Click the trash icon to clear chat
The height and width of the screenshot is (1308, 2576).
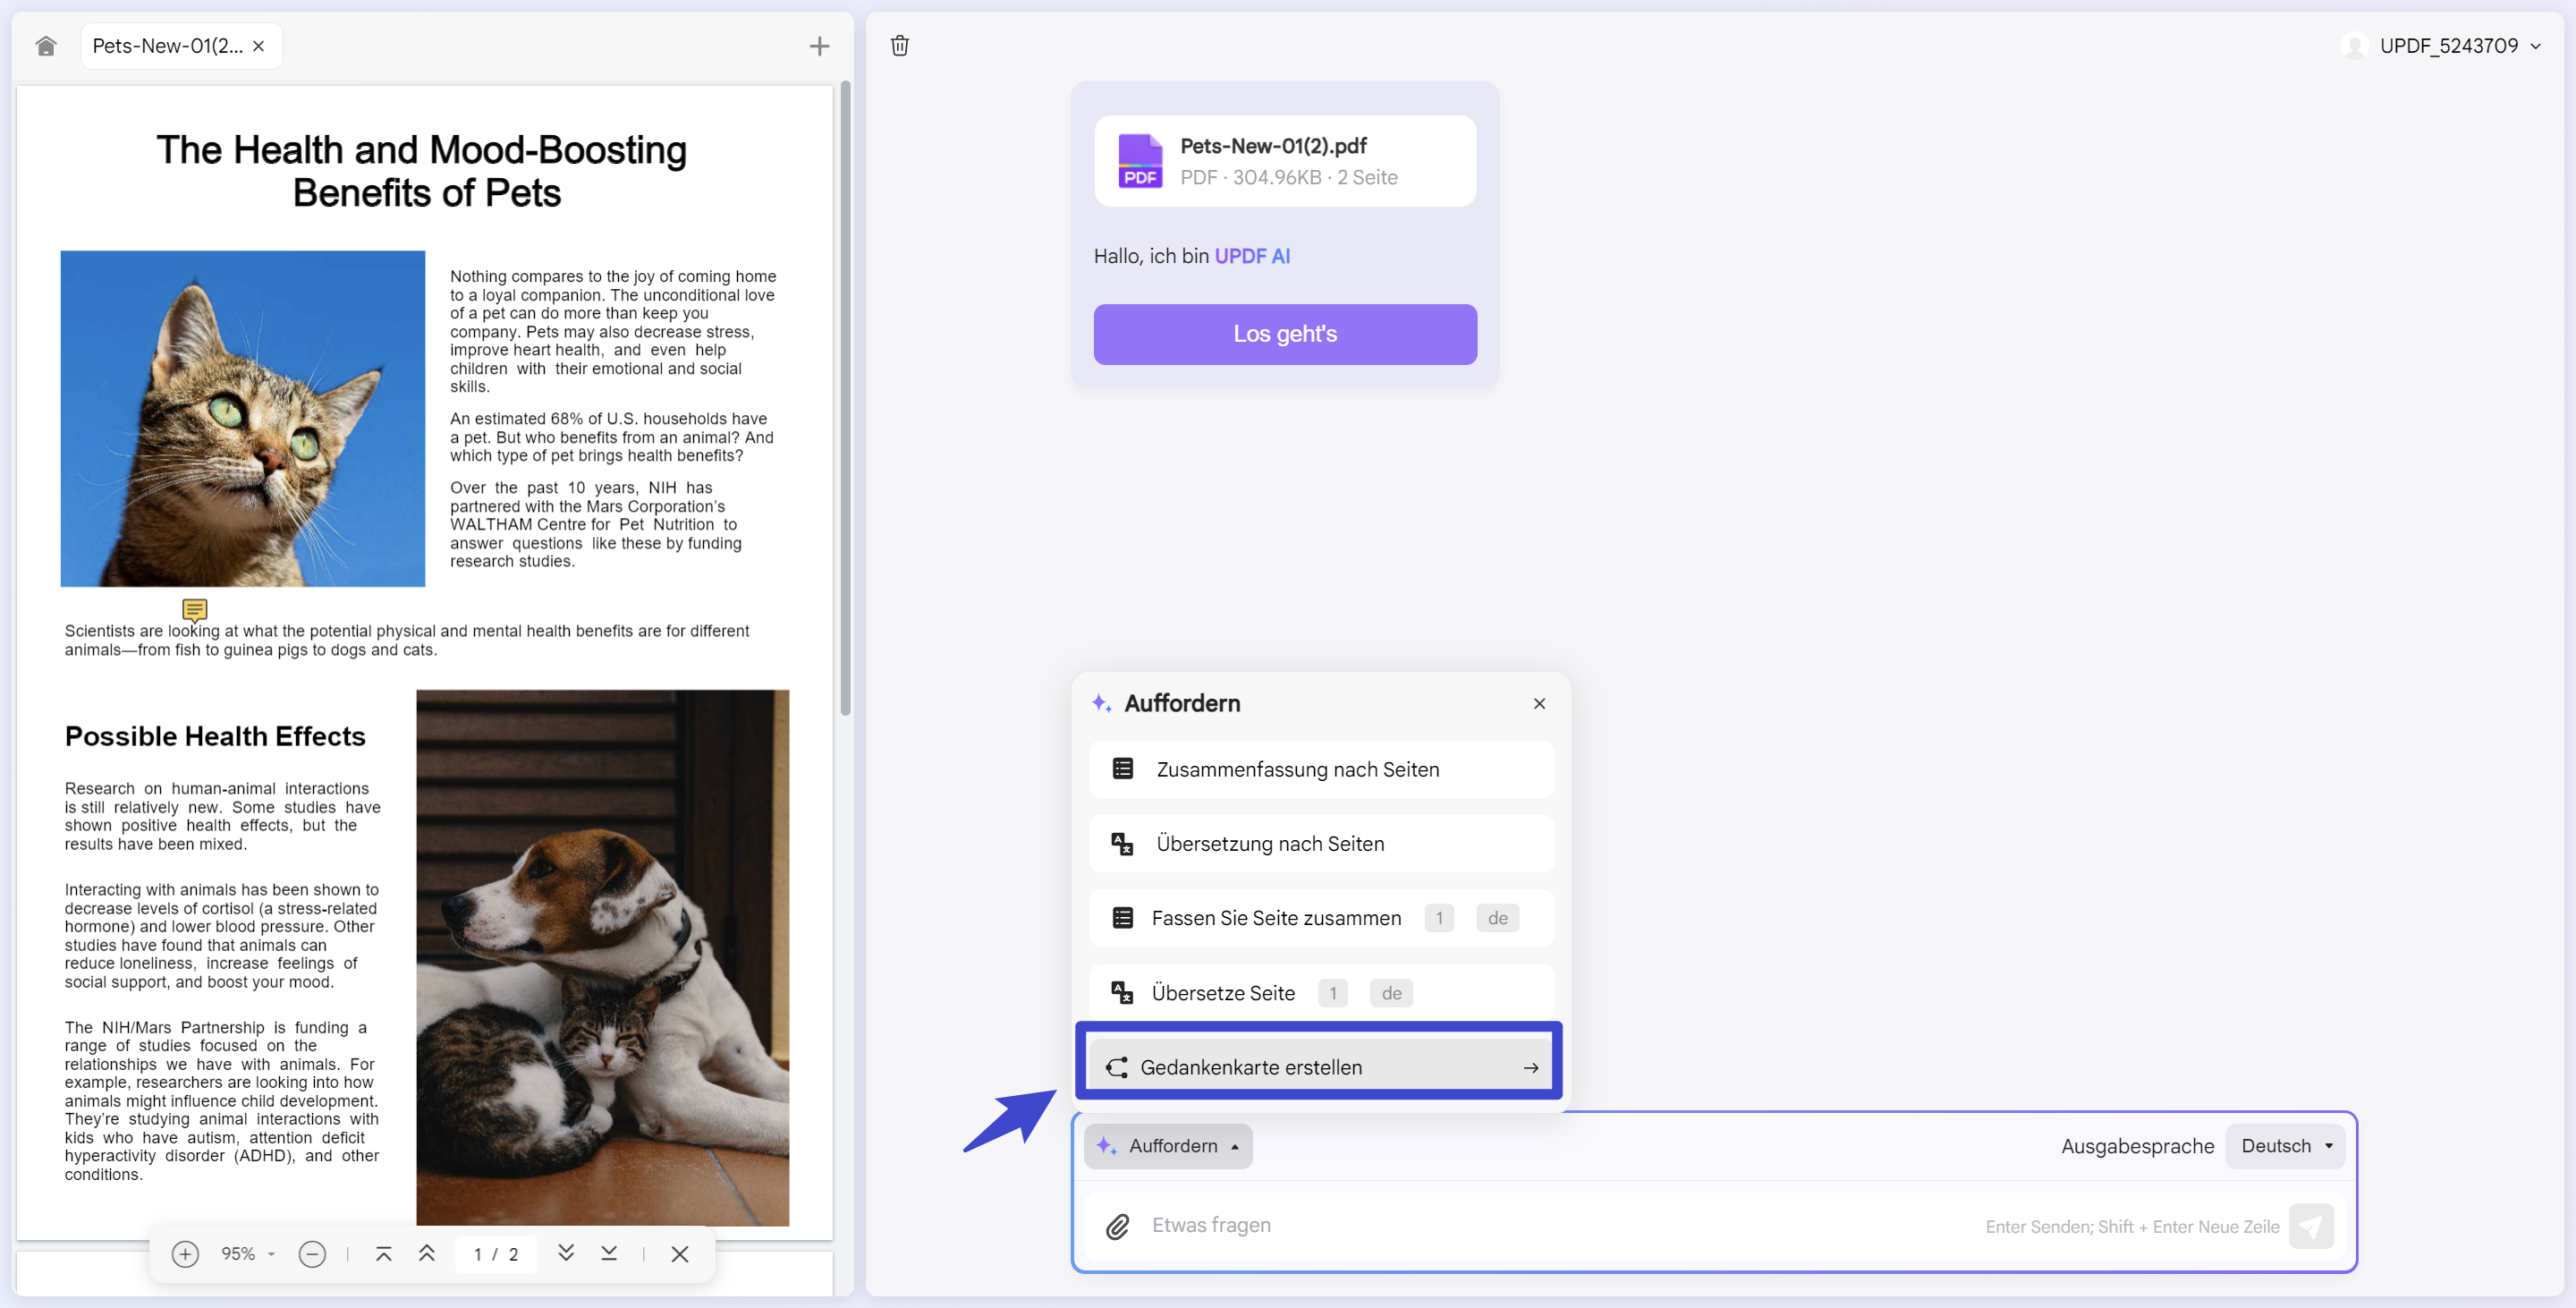click(x=899, y=46)
